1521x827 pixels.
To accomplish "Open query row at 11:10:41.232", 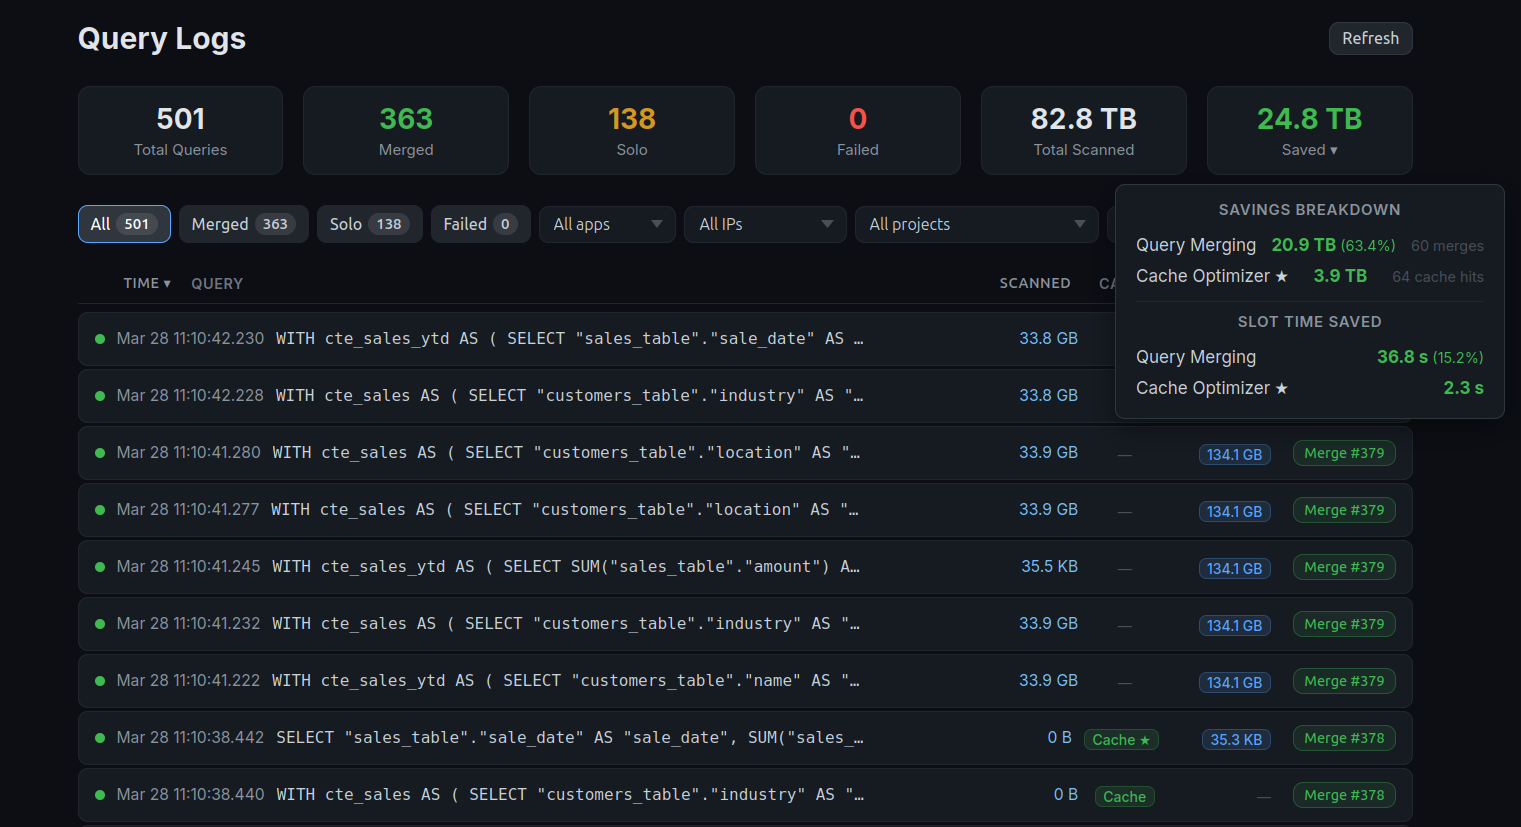I will tap(745, 624).
